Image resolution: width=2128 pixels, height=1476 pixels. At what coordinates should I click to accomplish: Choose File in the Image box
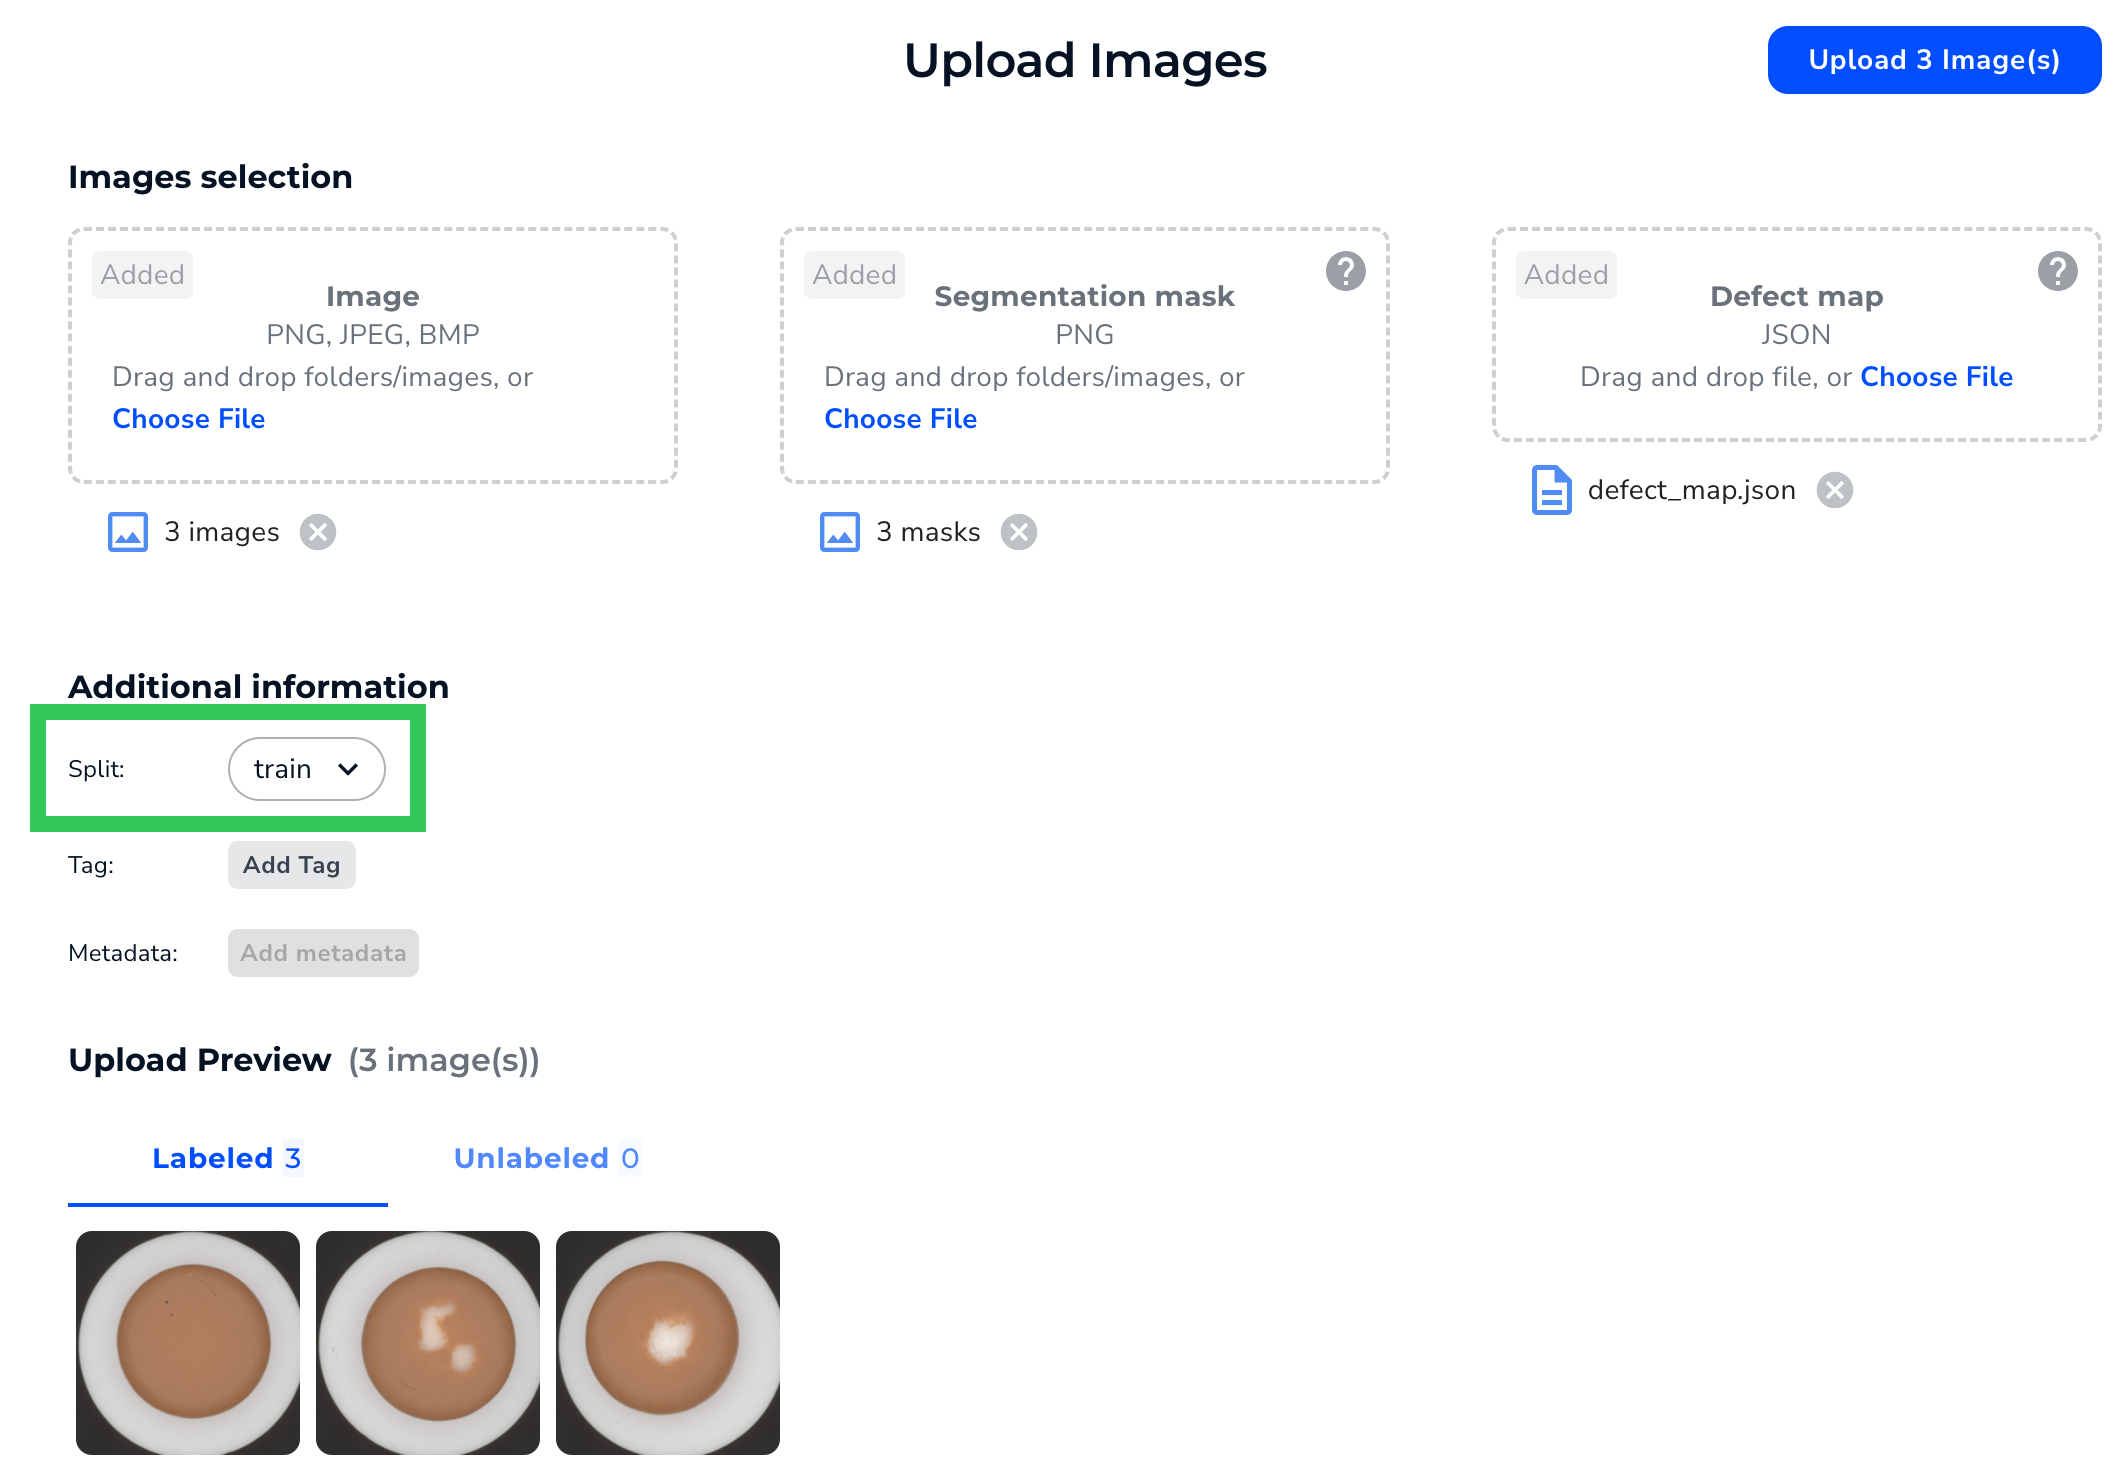point(189,419)
